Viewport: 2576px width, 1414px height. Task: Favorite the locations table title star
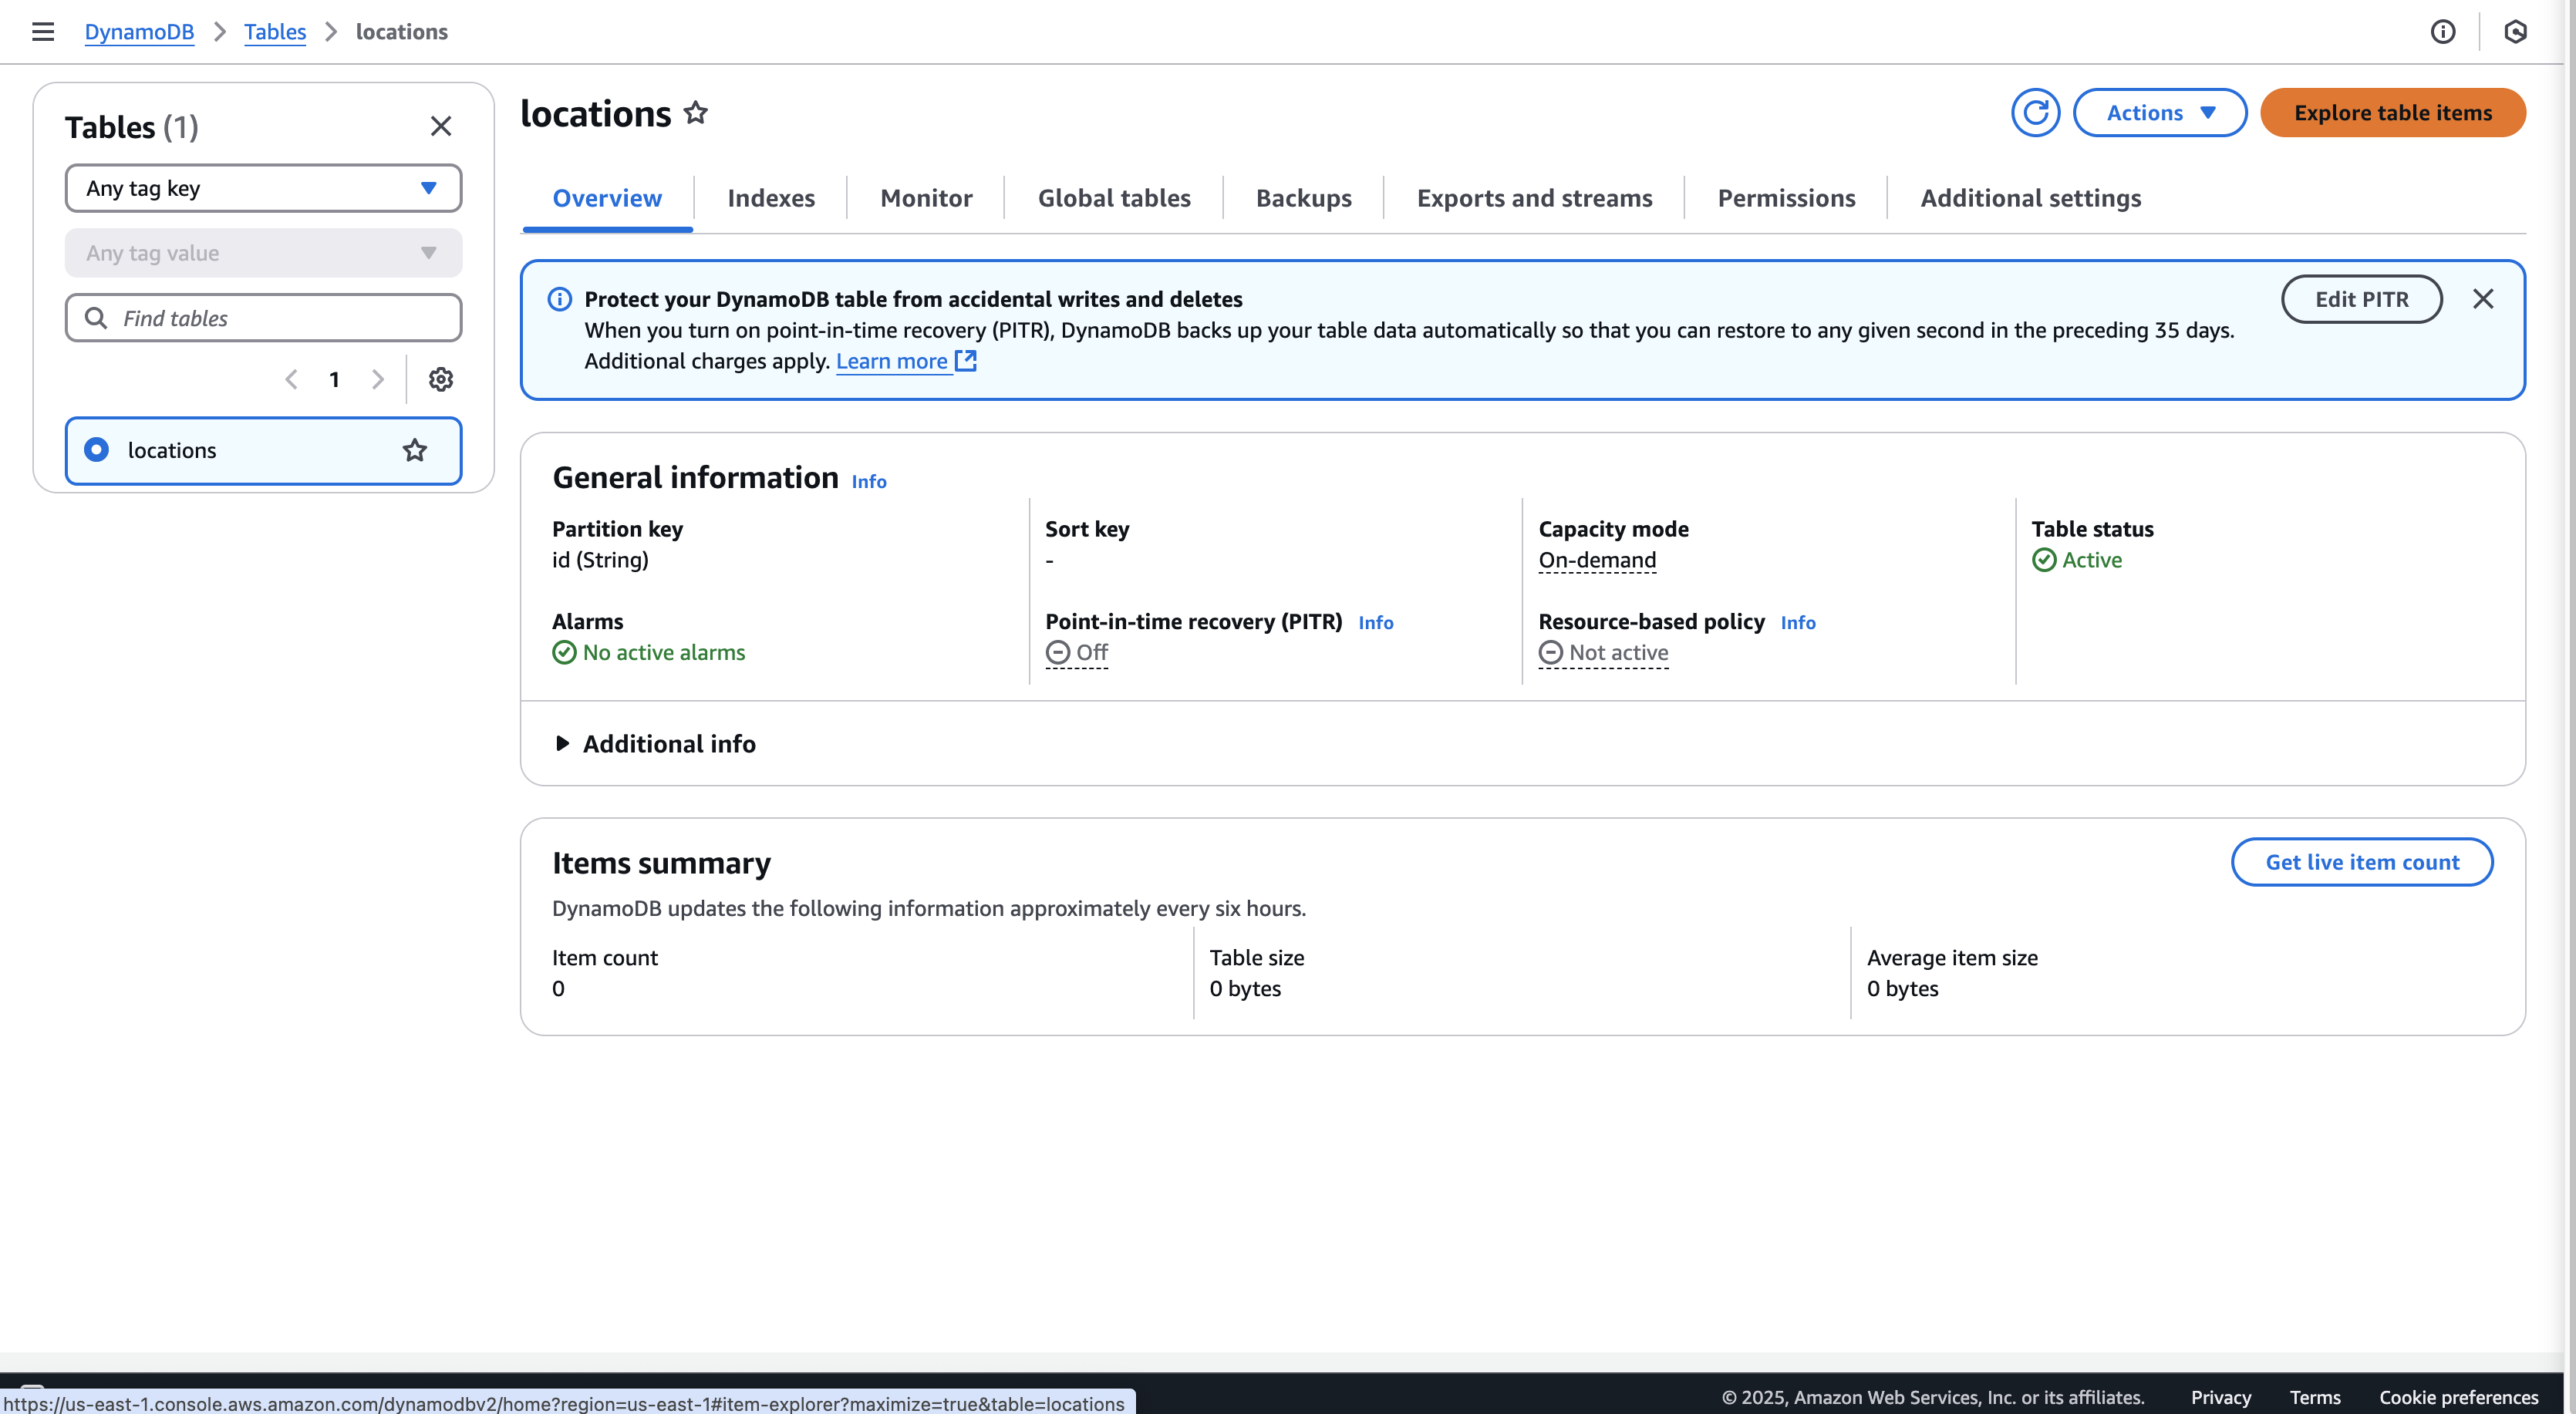pos(696,113)
